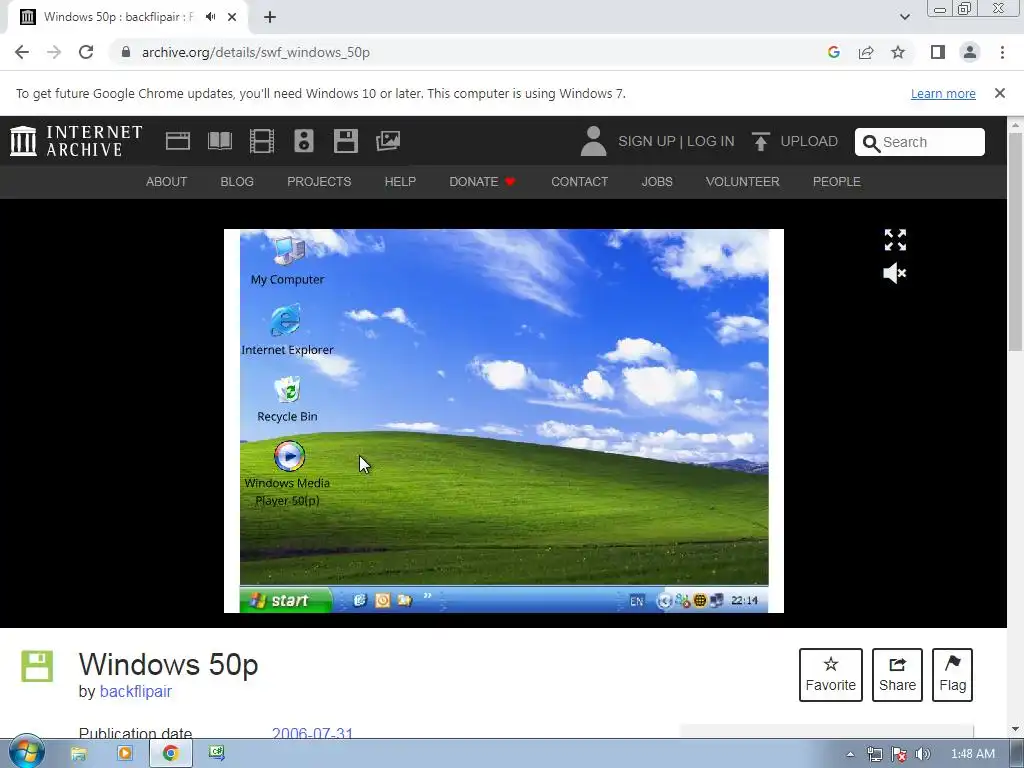
Task: Click the orange quick launch icon in emulator taskbar
Action: [383, 600]
